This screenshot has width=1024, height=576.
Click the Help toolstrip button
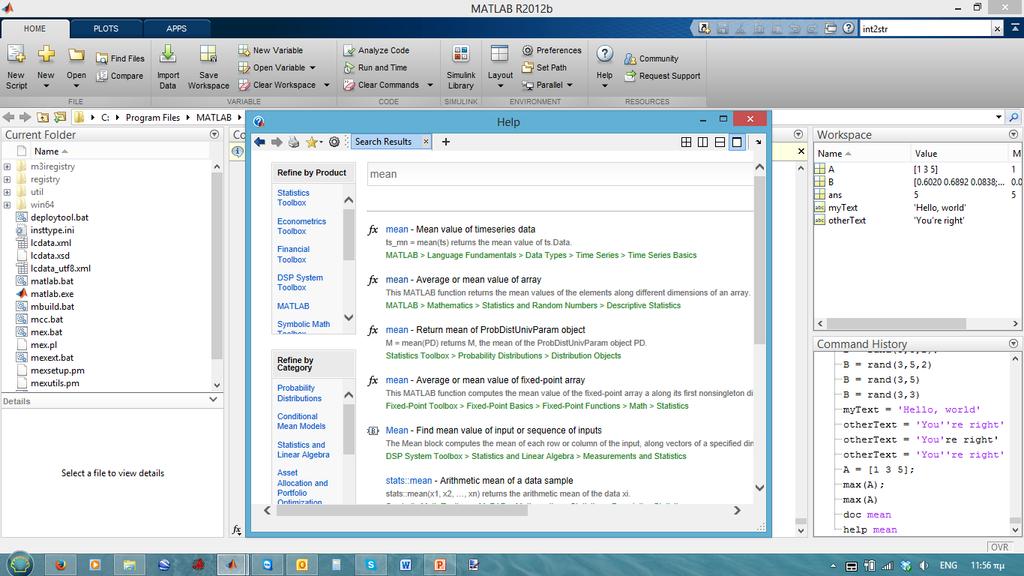(605, 67)
